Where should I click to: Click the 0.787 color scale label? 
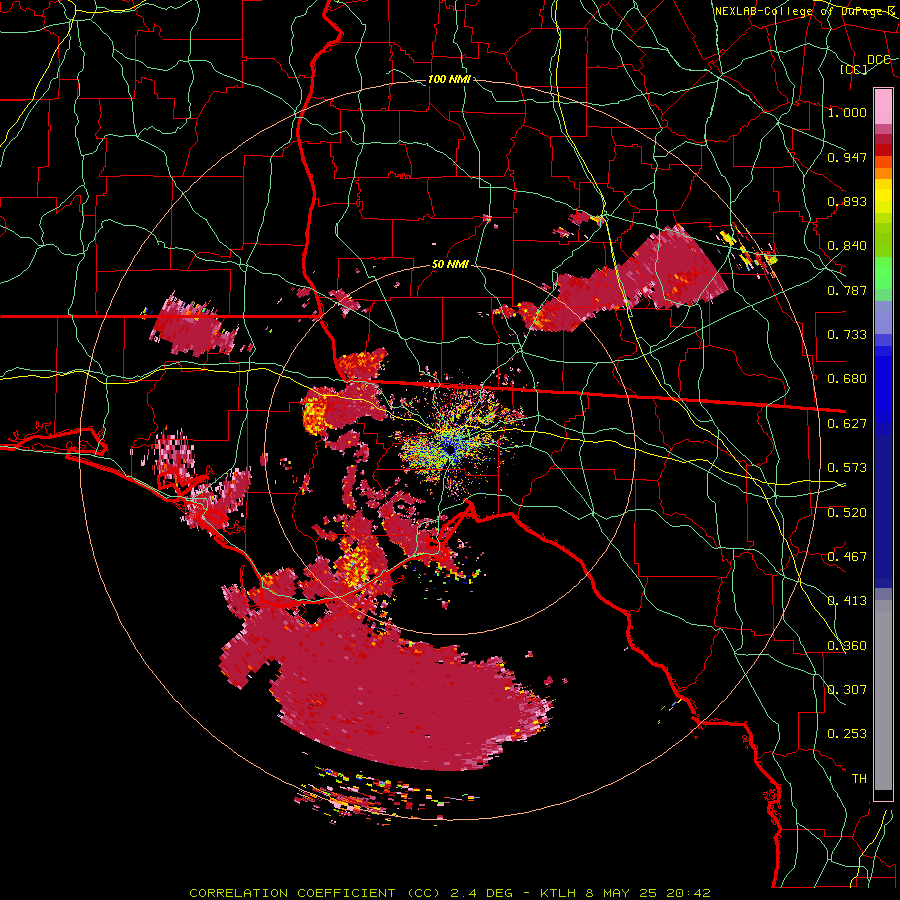tap(847, 290)
